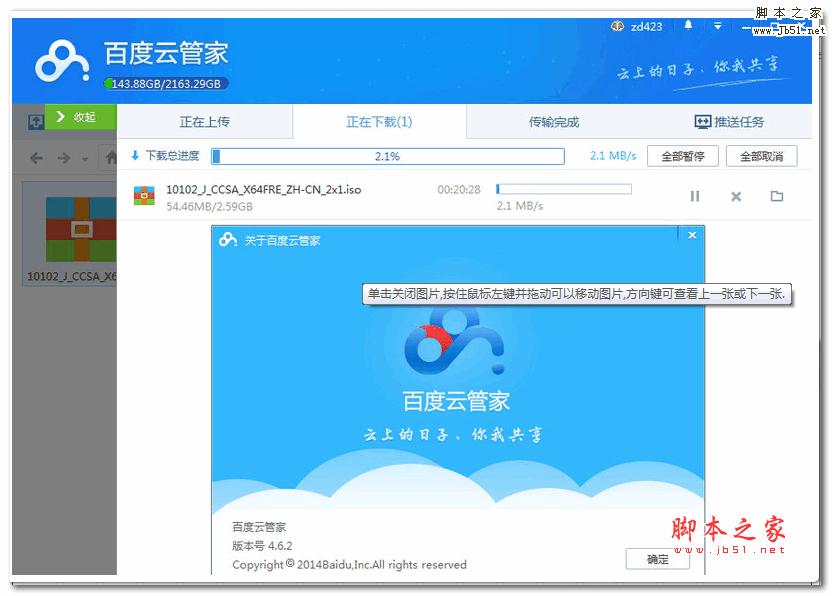Click the 下载总进度 label
Screen dimensions: 832x596
point(172,156)
